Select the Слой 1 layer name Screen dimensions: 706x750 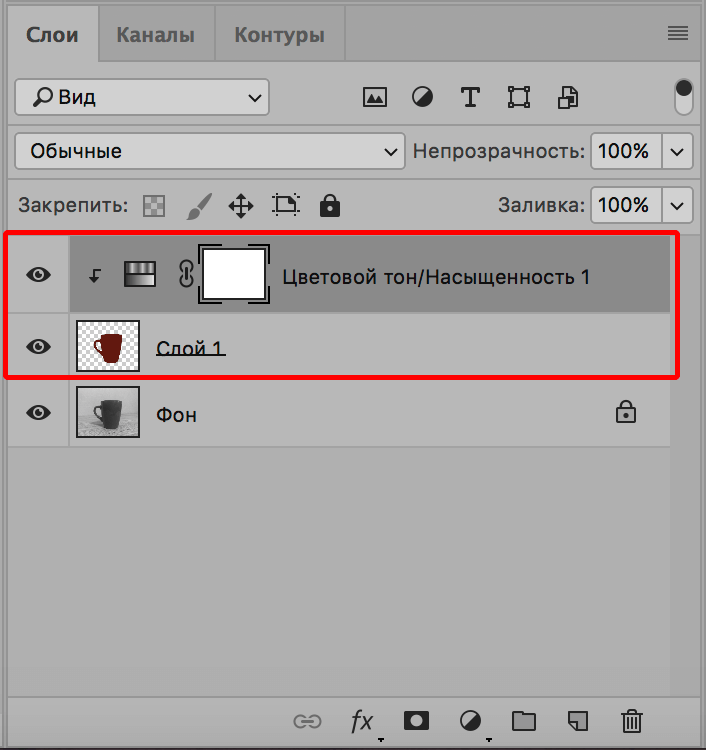click(x=190, y=348)
